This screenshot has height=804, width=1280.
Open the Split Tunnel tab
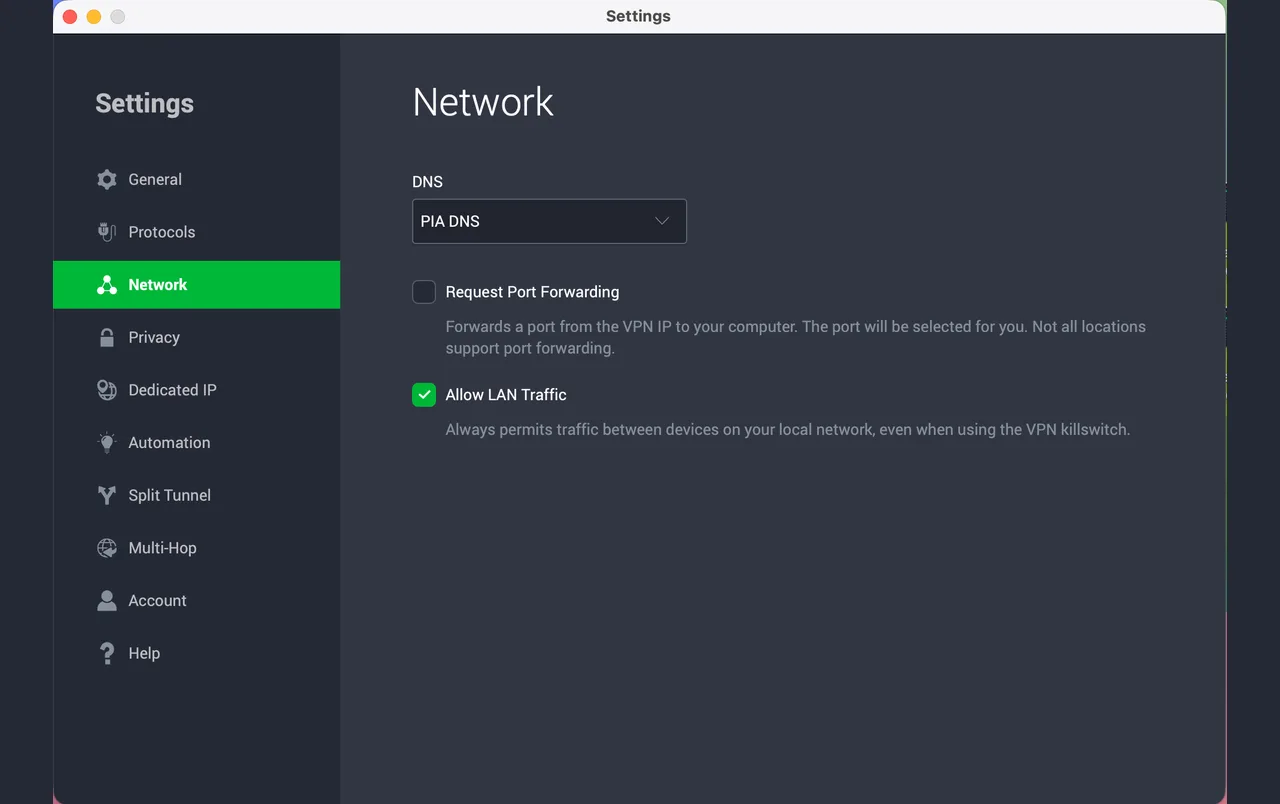tap(196, 495)
